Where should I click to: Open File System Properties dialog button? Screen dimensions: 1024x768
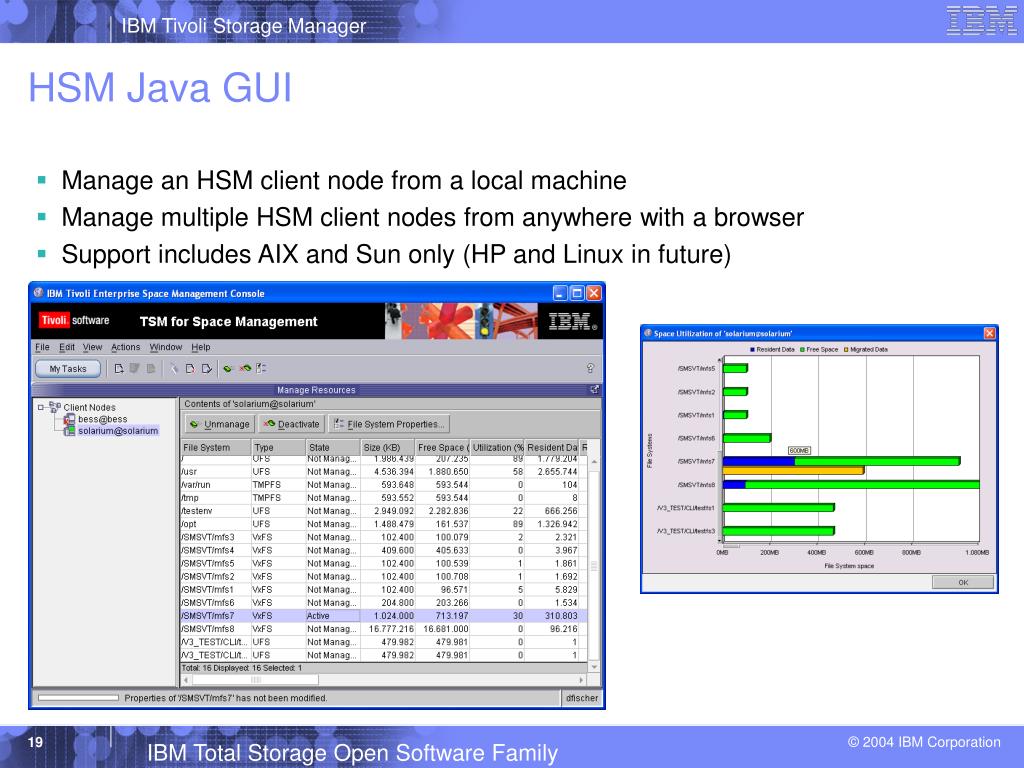(x=389, y=424)
